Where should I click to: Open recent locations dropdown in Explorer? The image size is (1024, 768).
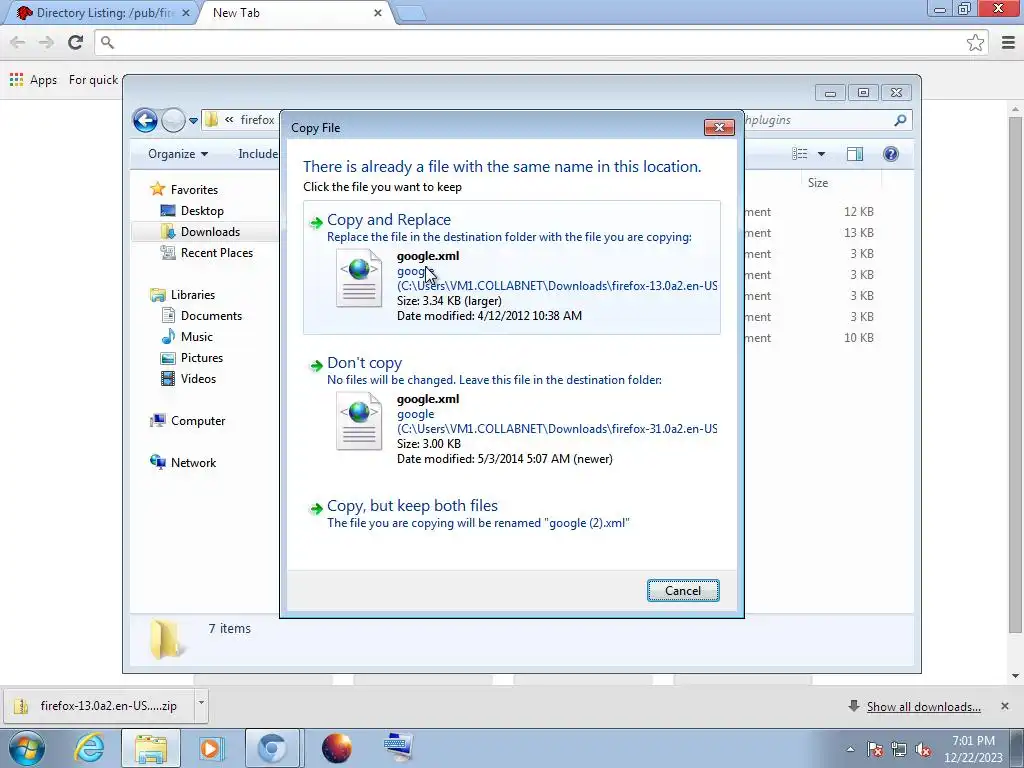pyautogui.click(x=193, y=121)
